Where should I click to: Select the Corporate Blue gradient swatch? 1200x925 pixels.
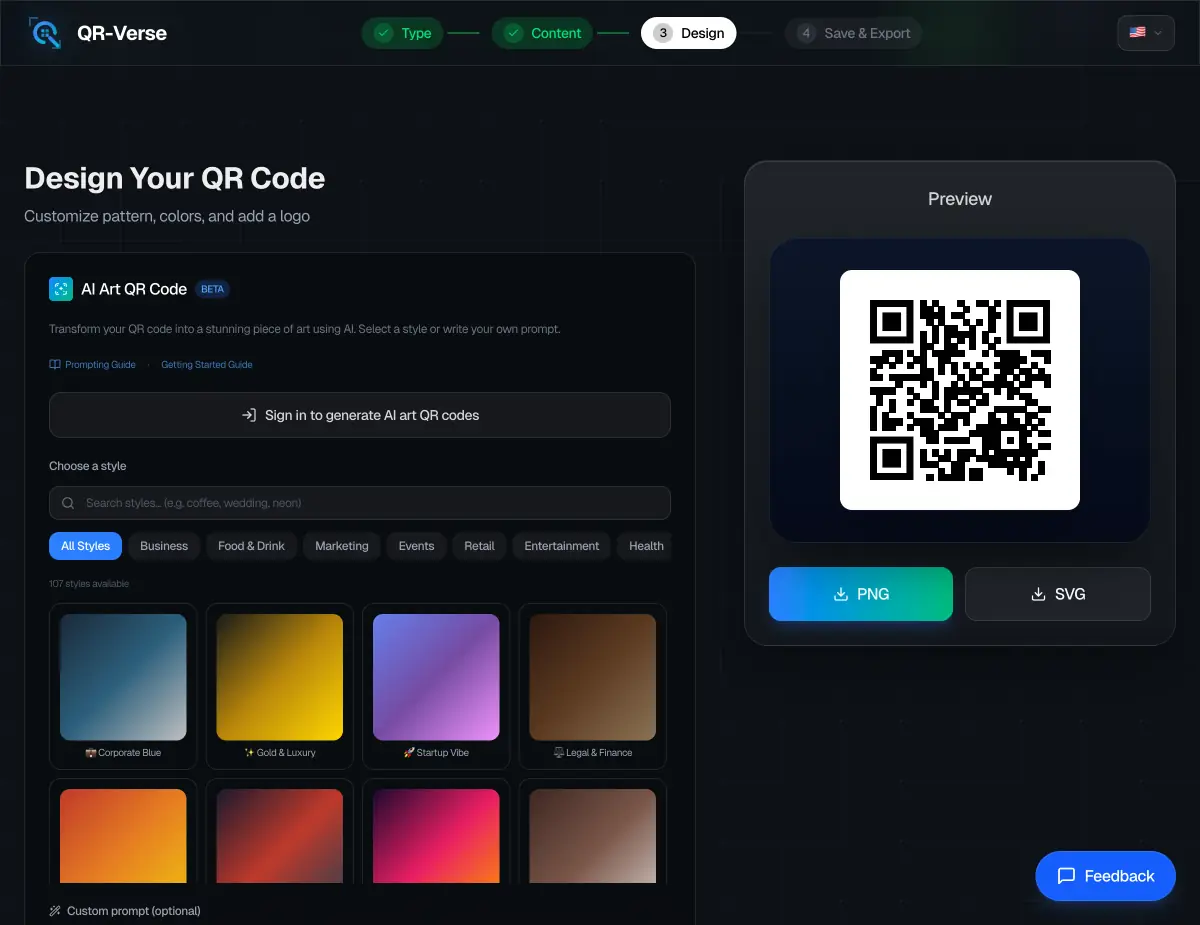pyautogui.click(x=123, y=677)
